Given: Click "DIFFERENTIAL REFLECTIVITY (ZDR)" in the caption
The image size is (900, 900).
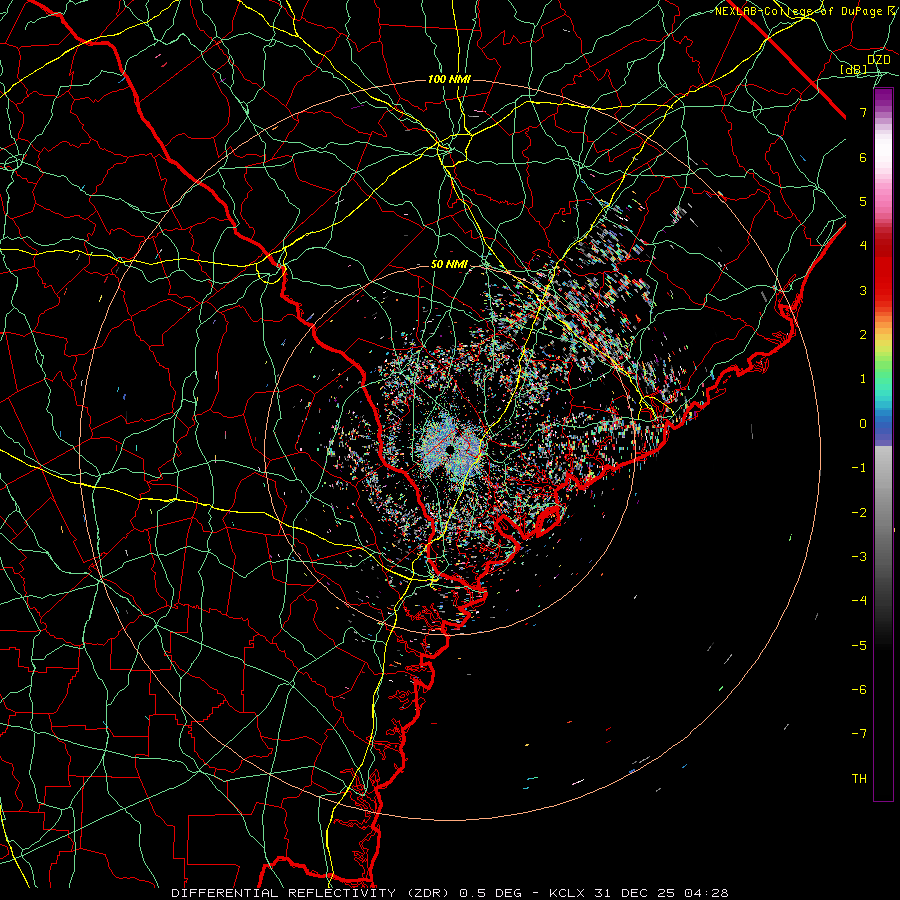Looking at the screenshot, I should [x=312, y=893].
